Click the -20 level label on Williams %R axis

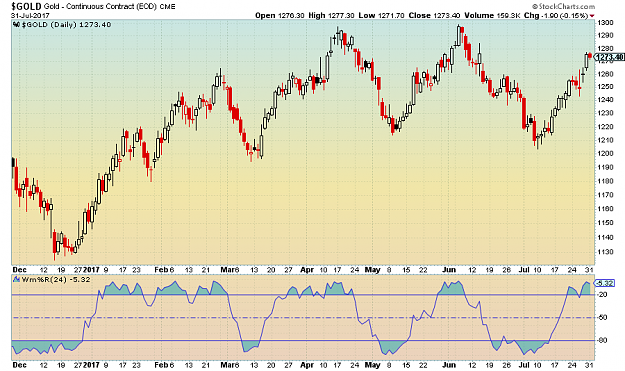(x=603, y=294)
